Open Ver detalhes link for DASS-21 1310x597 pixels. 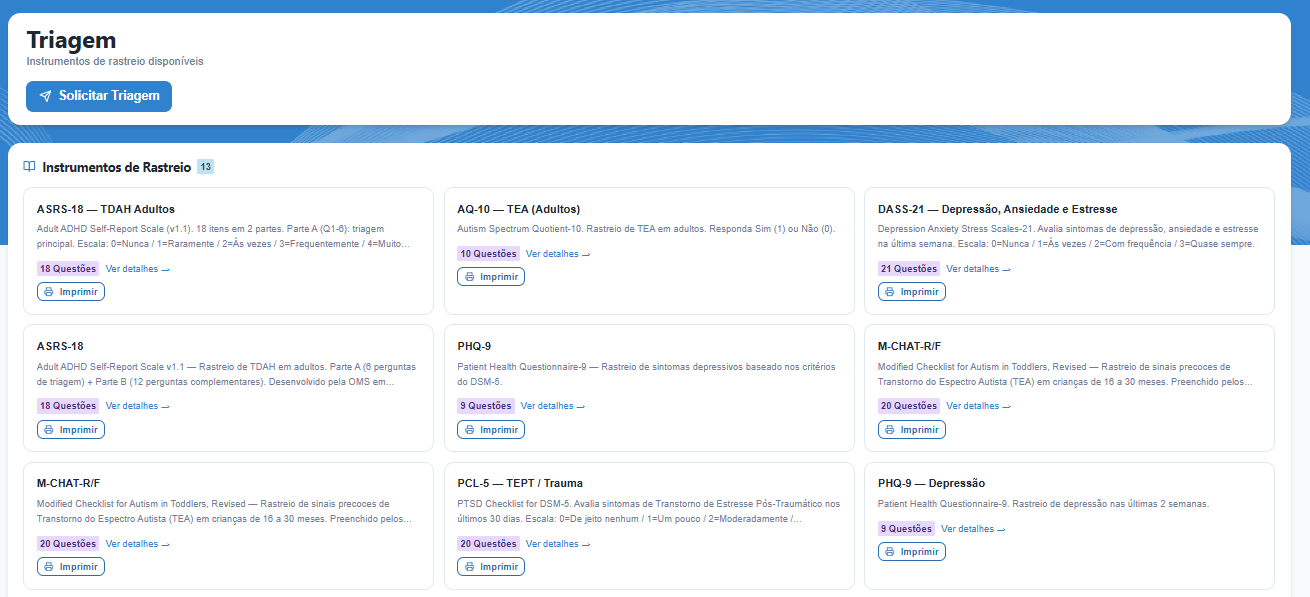(979, 269)
